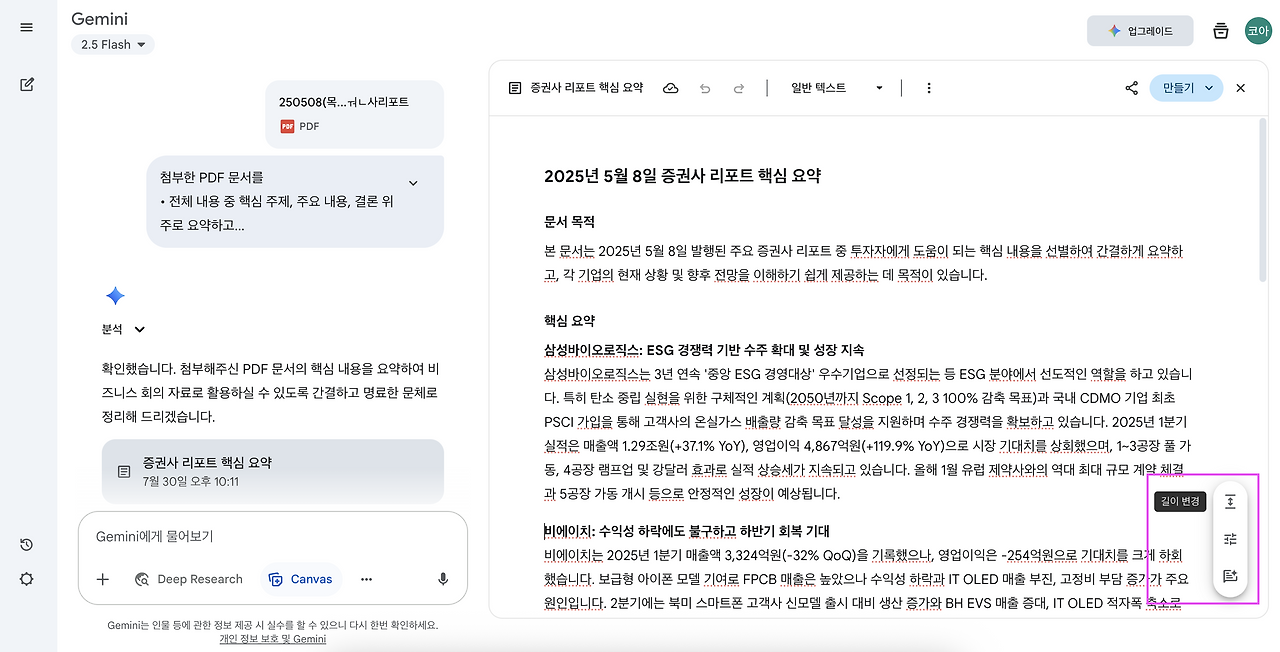Start a new chat with edit icon

[x=27, y=84]
